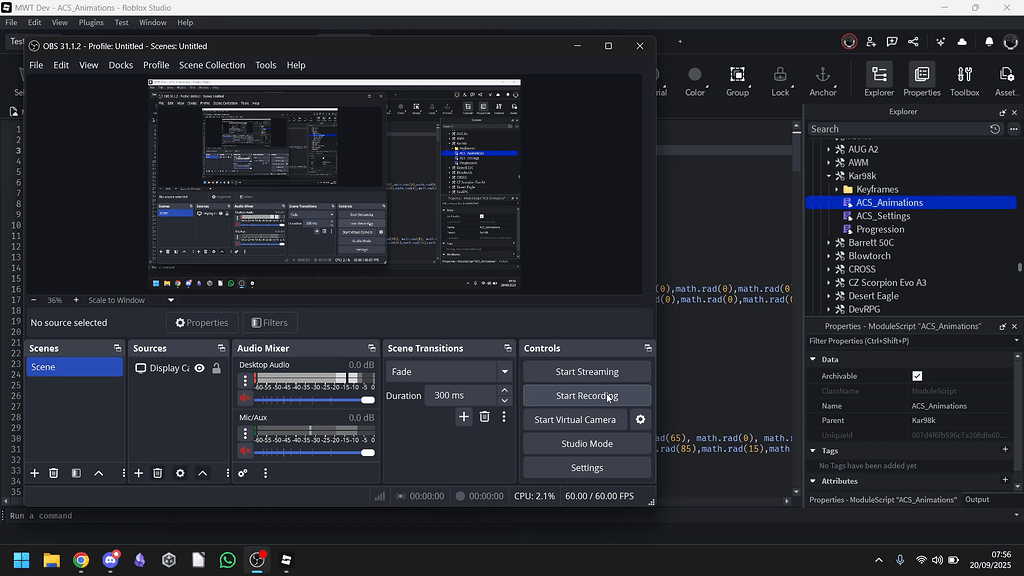Open virtual camera settings gear
1024x576 pixels.
pyautogui.click(x=641, y=420)
